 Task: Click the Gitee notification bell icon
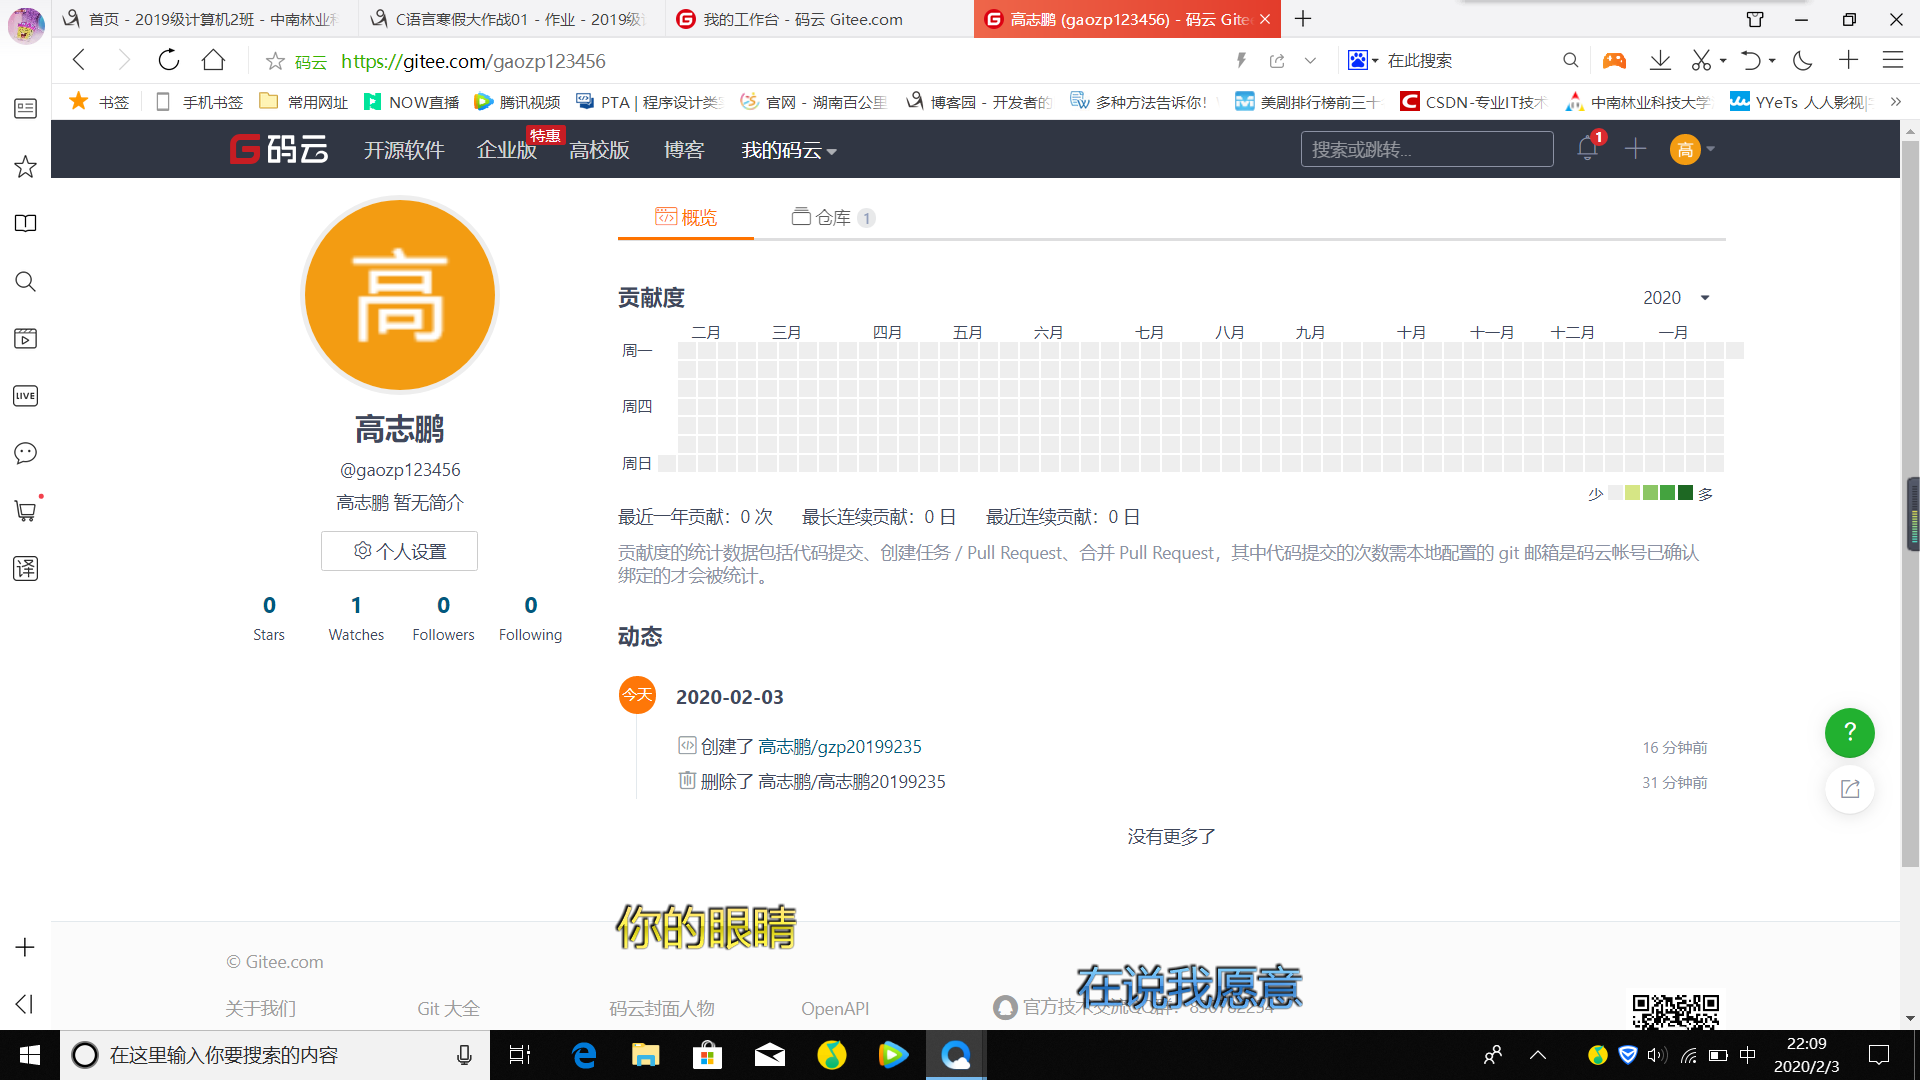tap(1586, 149)
